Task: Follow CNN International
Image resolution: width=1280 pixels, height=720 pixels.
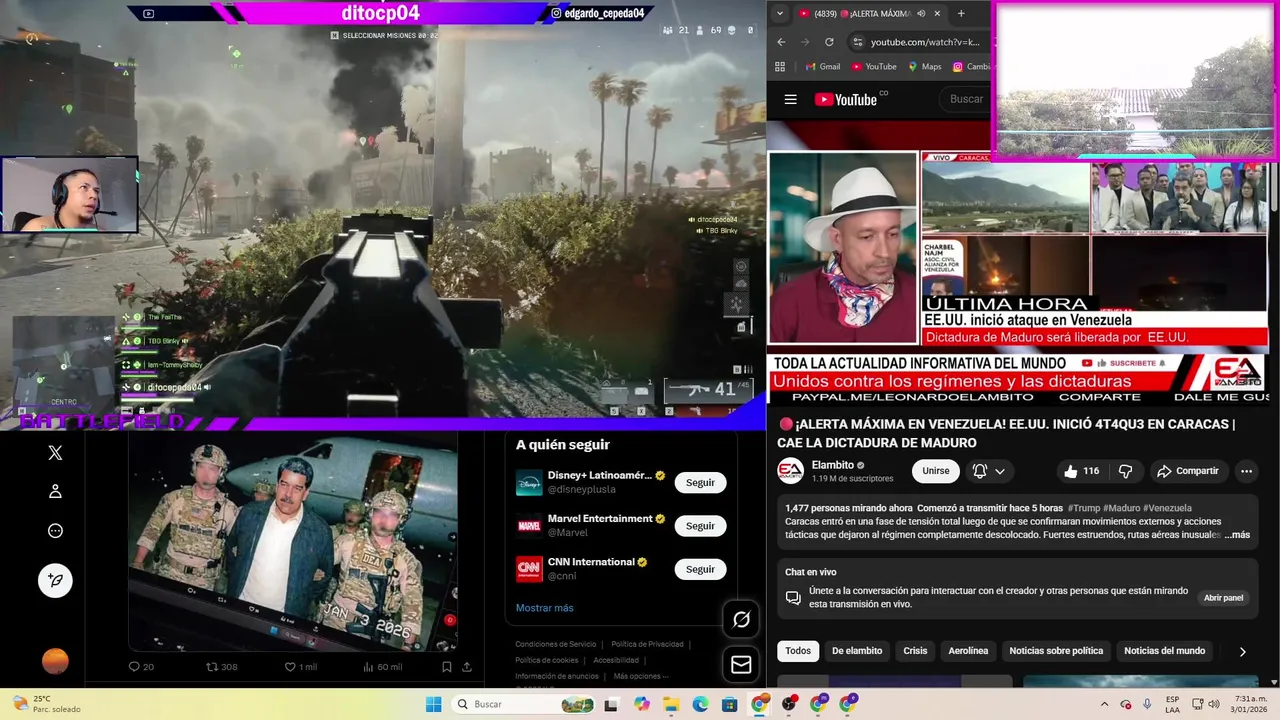Action: coord(700,569)
